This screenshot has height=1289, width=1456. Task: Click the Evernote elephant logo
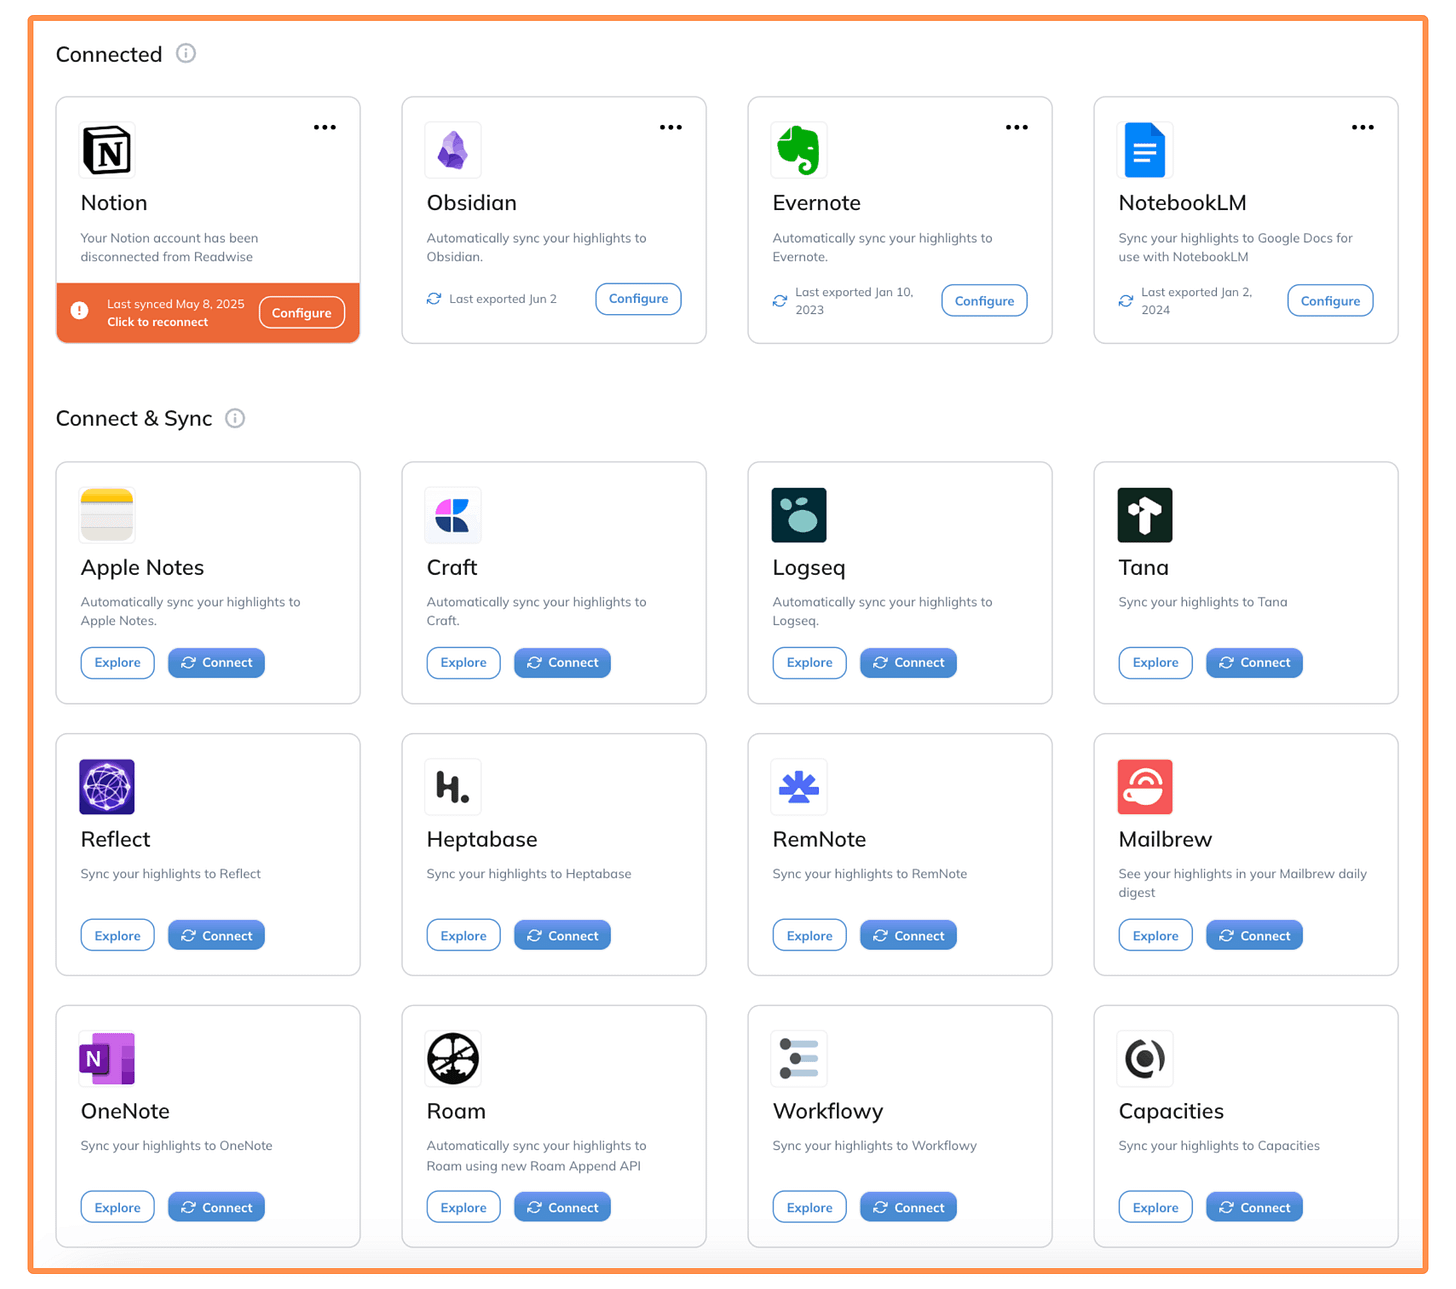pos(799,150)
